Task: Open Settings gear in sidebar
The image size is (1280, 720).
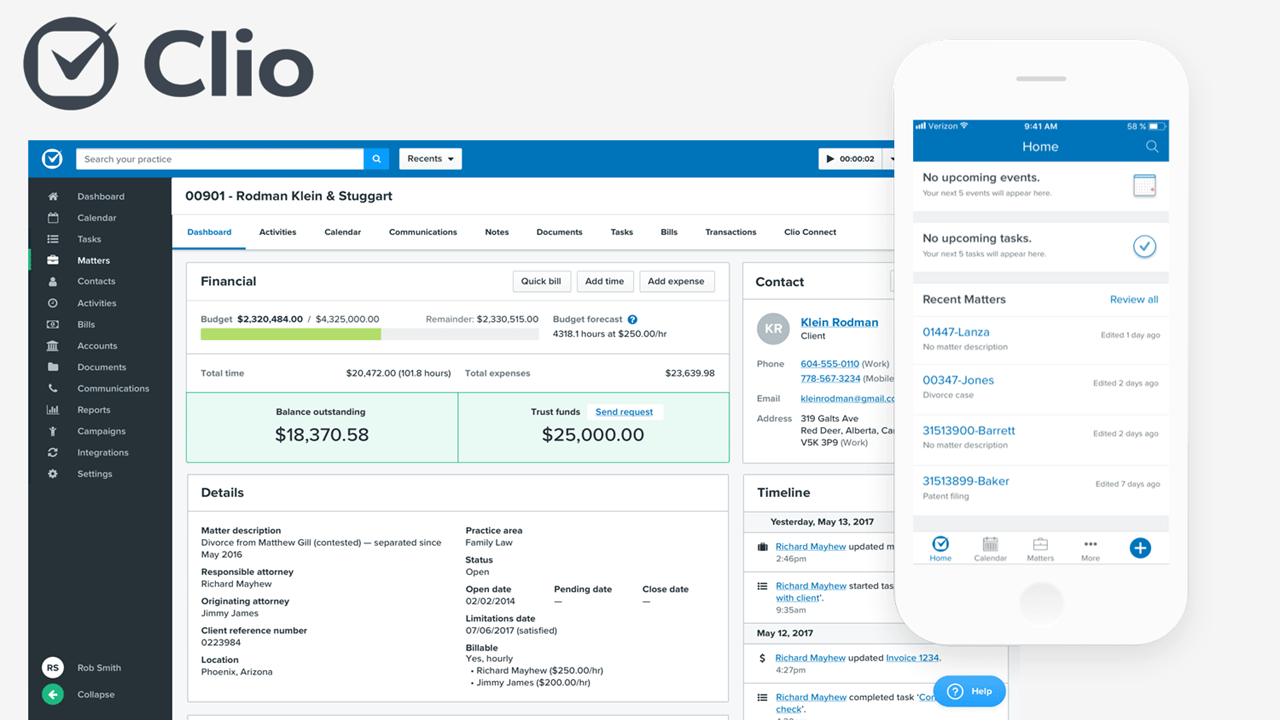Action: pyautogui.click(x=53, y=474)
